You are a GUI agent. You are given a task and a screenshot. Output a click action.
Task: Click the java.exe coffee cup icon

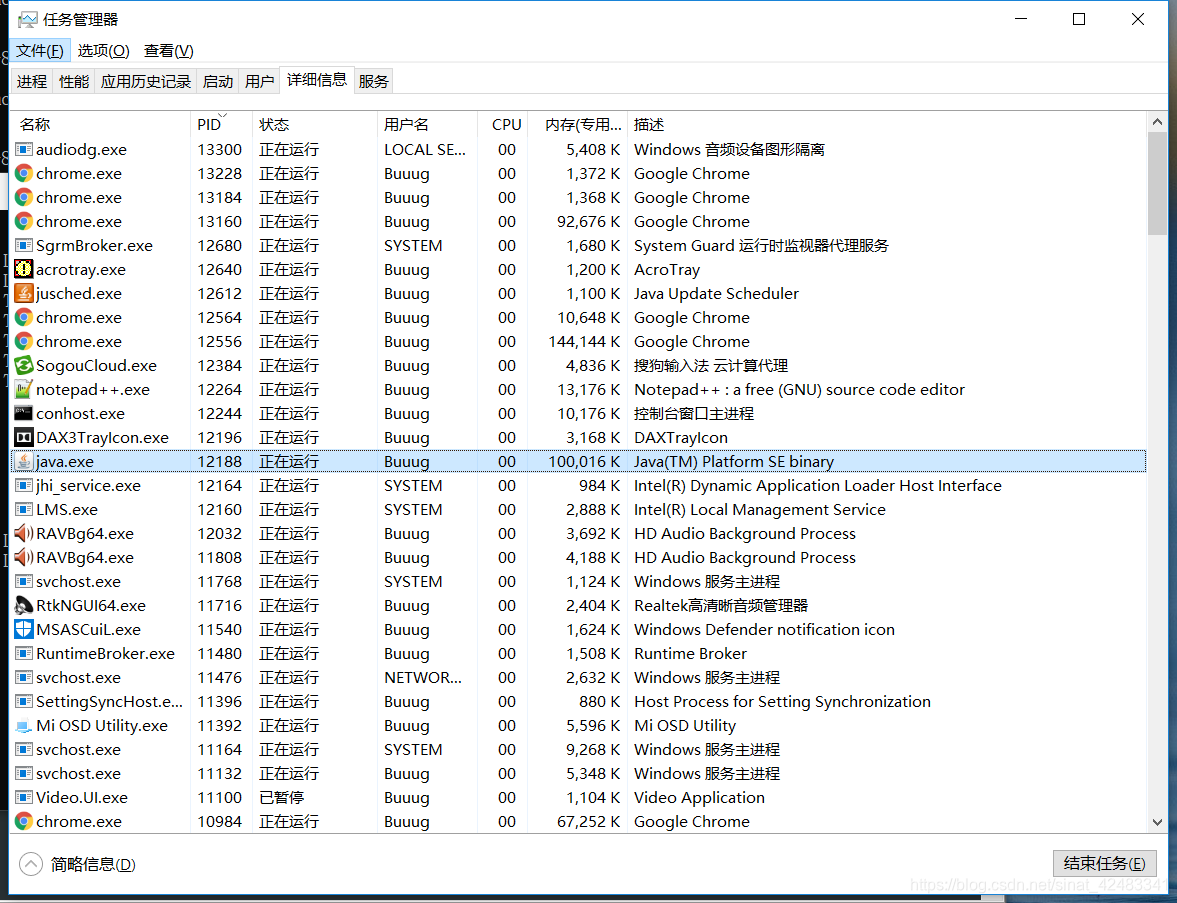point(24,462)
